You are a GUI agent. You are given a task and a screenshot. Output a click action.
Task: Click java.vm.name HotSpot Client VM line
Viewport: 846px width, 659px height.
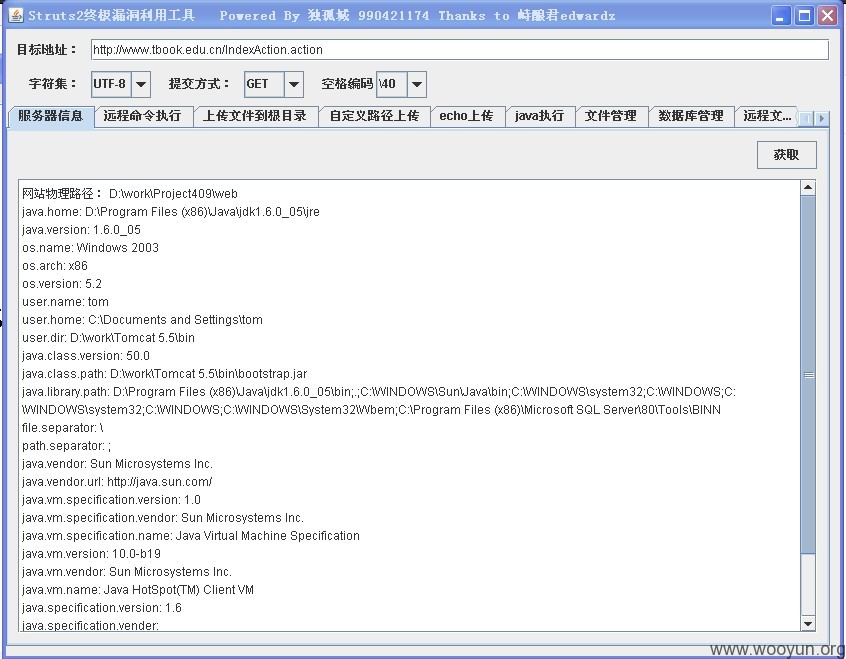(138, 590)
